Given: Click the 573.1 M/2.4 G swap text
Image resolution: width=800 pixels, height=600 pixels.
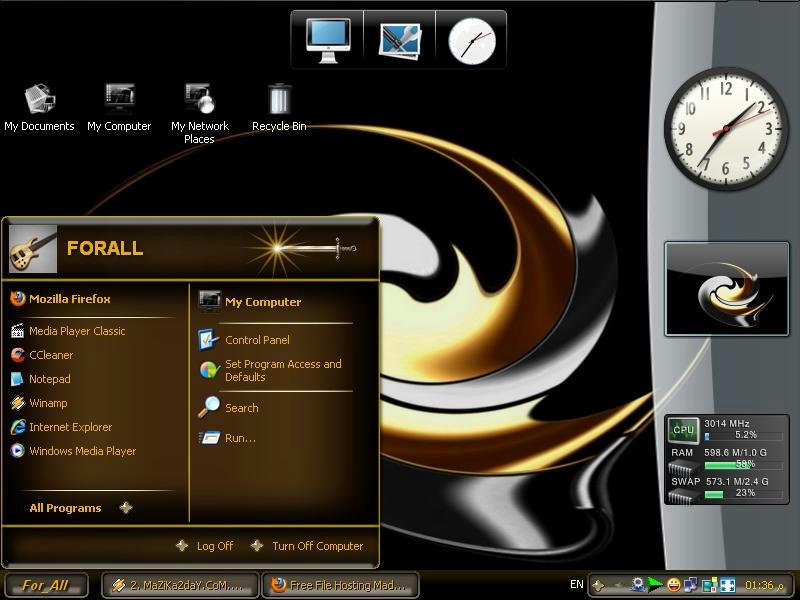Looking at the screenshot, I should tap(737, 482).
